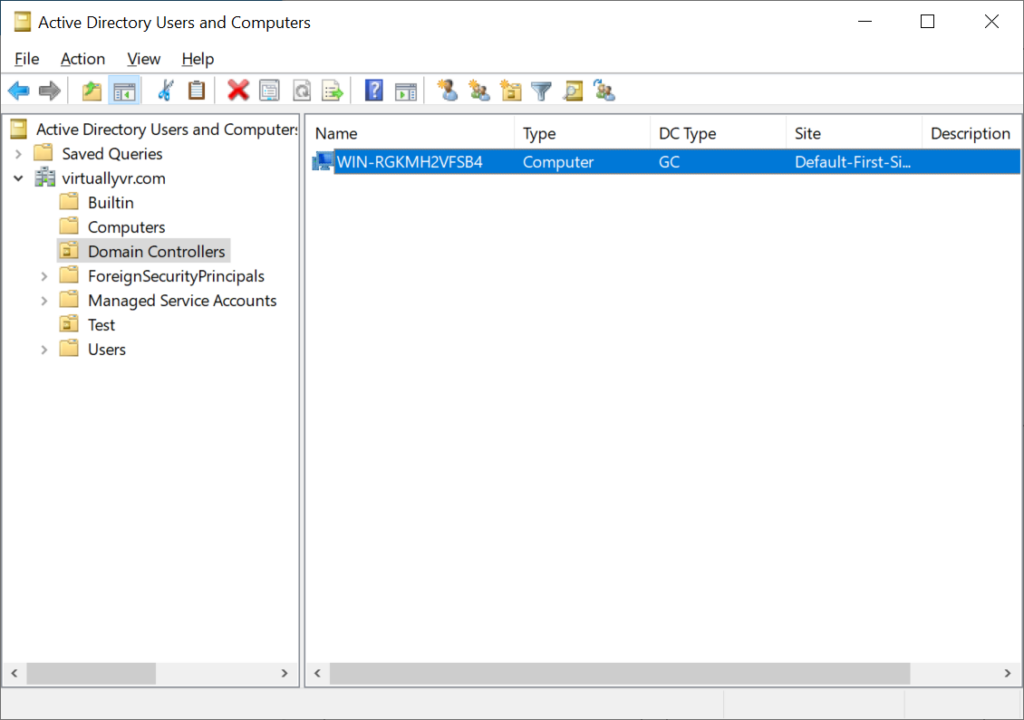Click the WIN-RGKMH2VFSB4 computer icon
1024x720 pixels.
point(323,161)
